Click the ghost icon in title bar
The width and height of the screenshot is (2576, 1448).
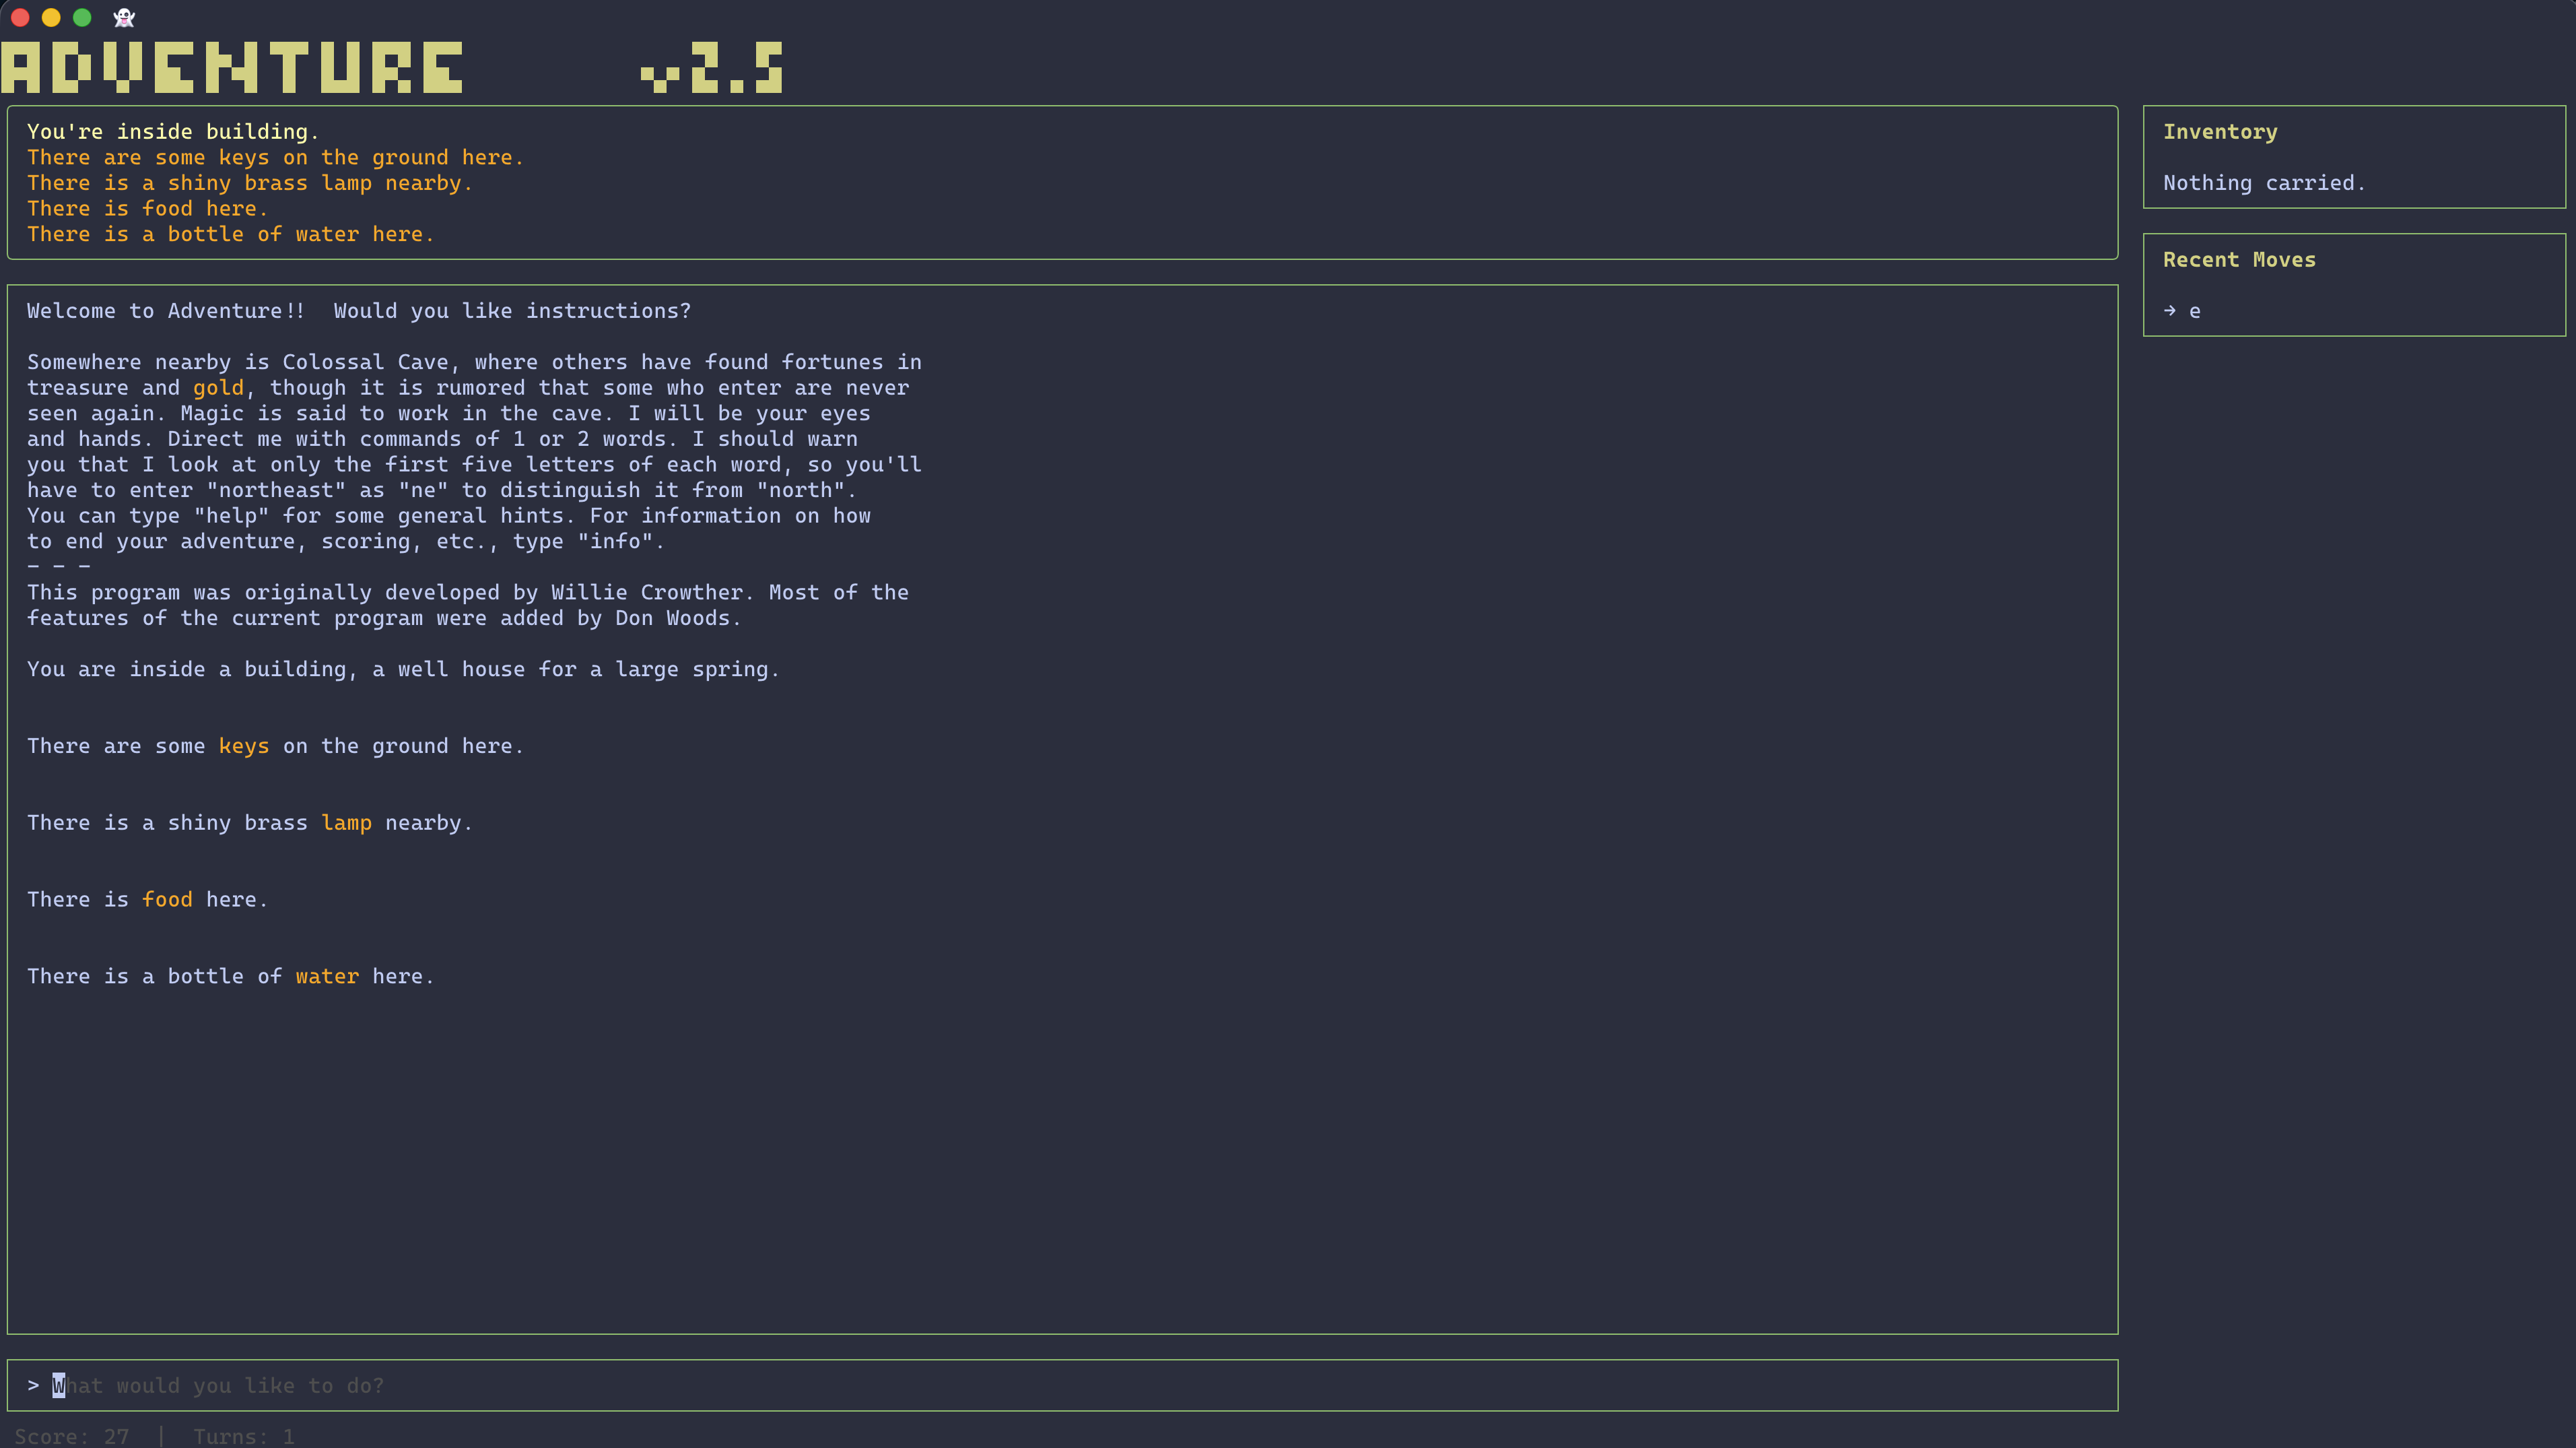[124, 17]
